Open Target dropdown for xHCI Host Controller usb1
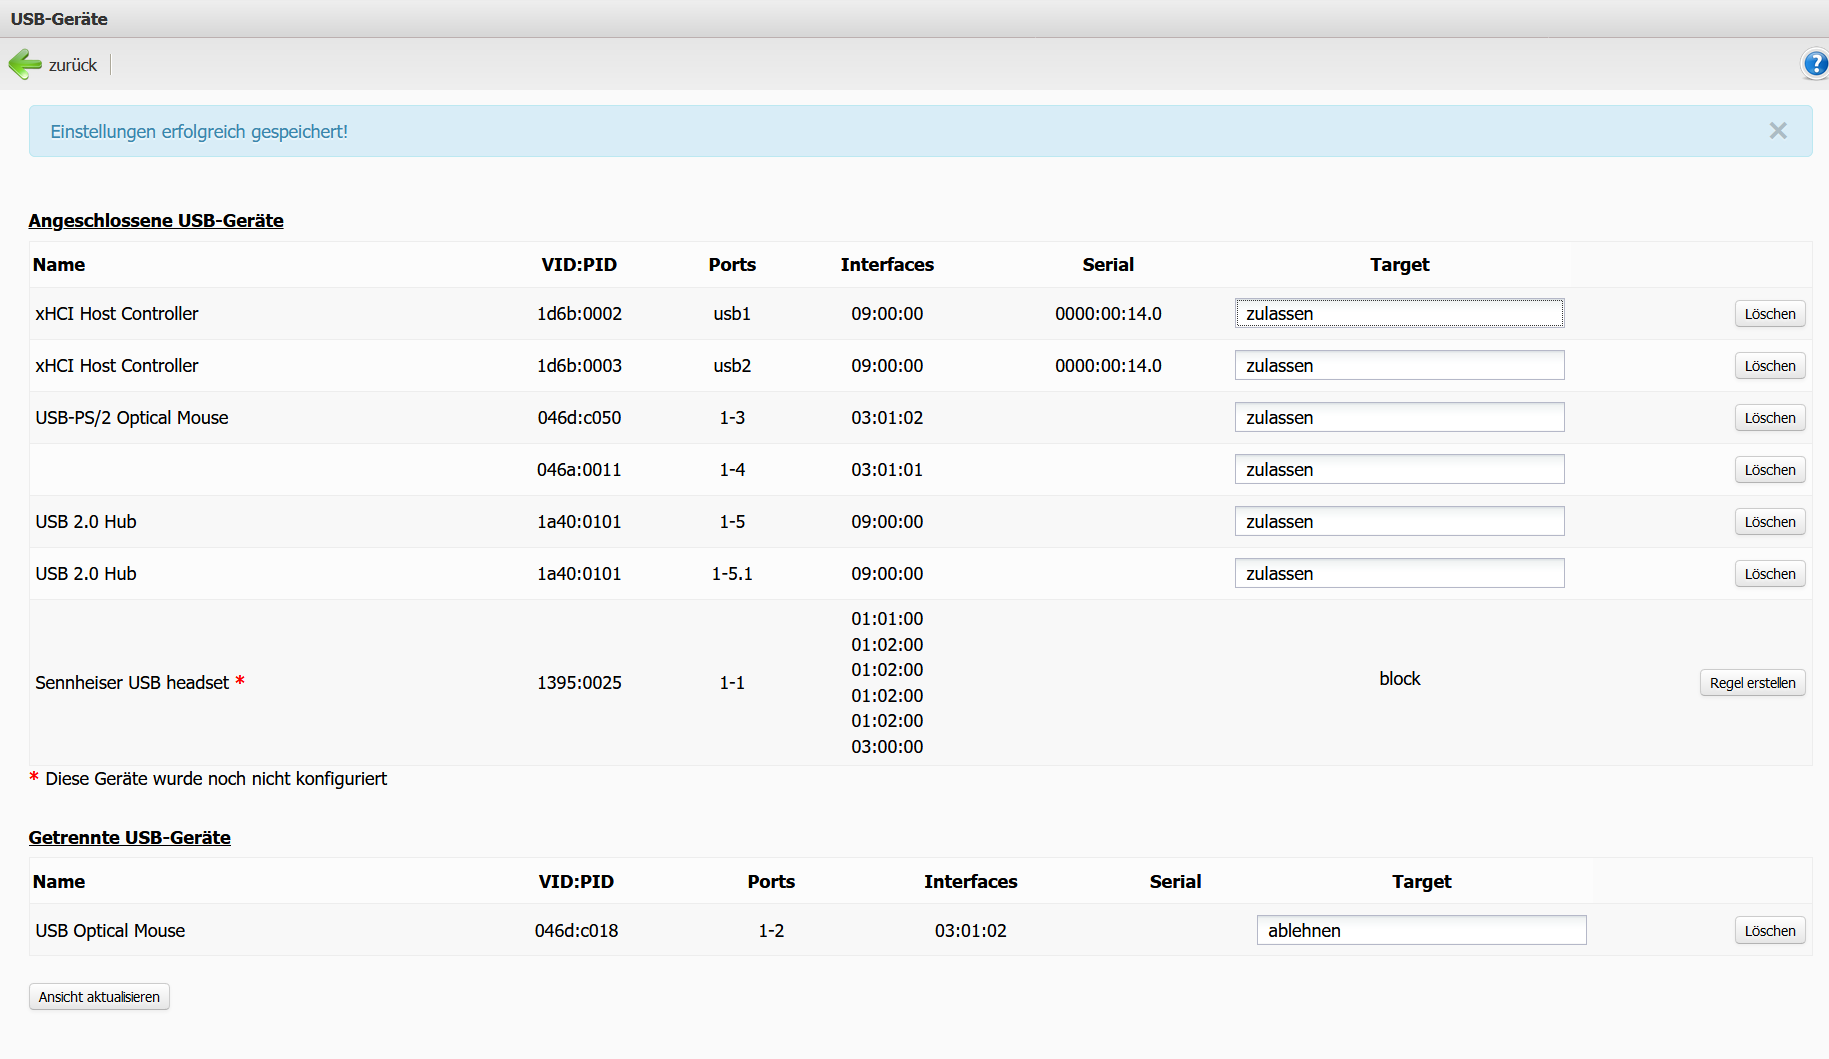Viewport: 1829px width, 1059px height. point(1398,314)
